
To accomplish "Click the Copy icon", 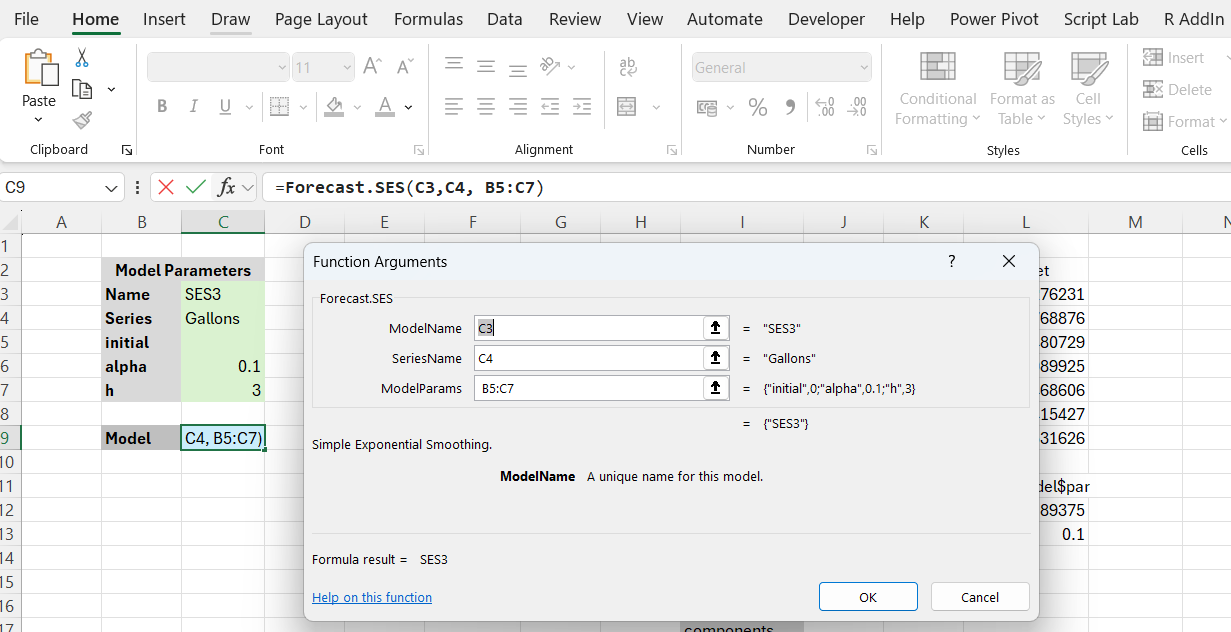I will tap(82, 89).
